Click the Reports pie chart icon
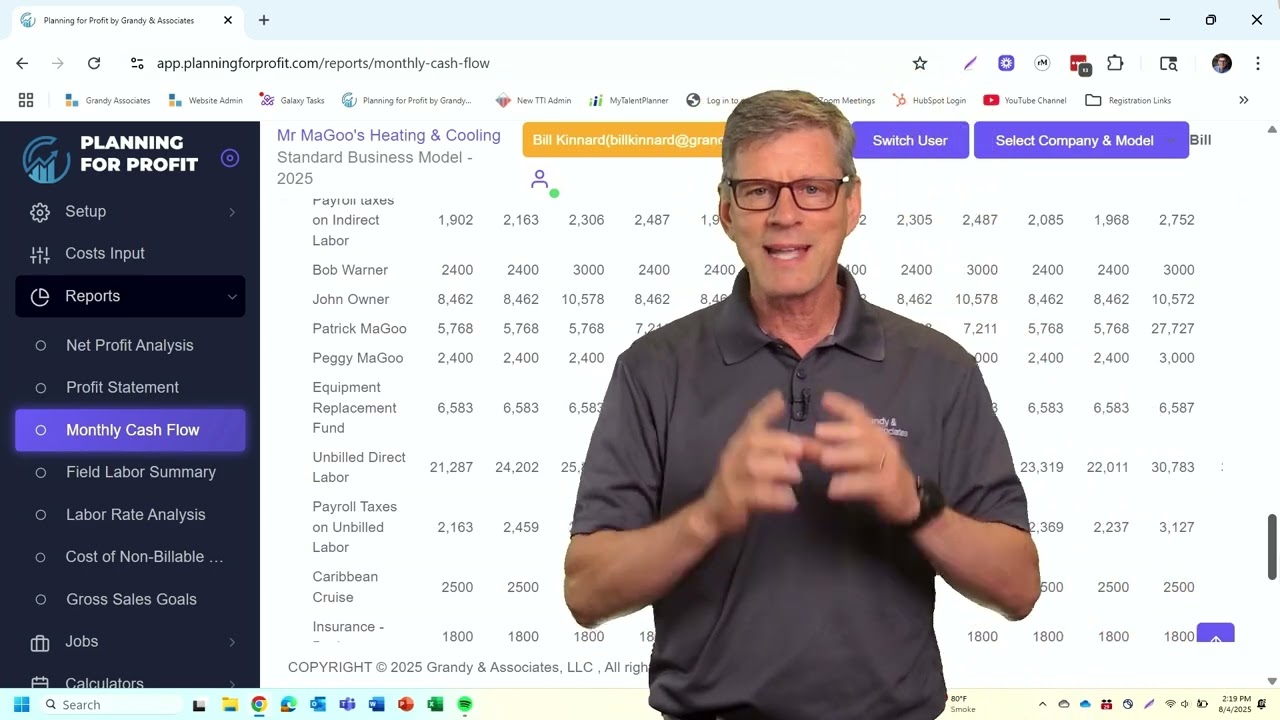This screenshot has height=720, width=1280. click(x=40, y=296)
